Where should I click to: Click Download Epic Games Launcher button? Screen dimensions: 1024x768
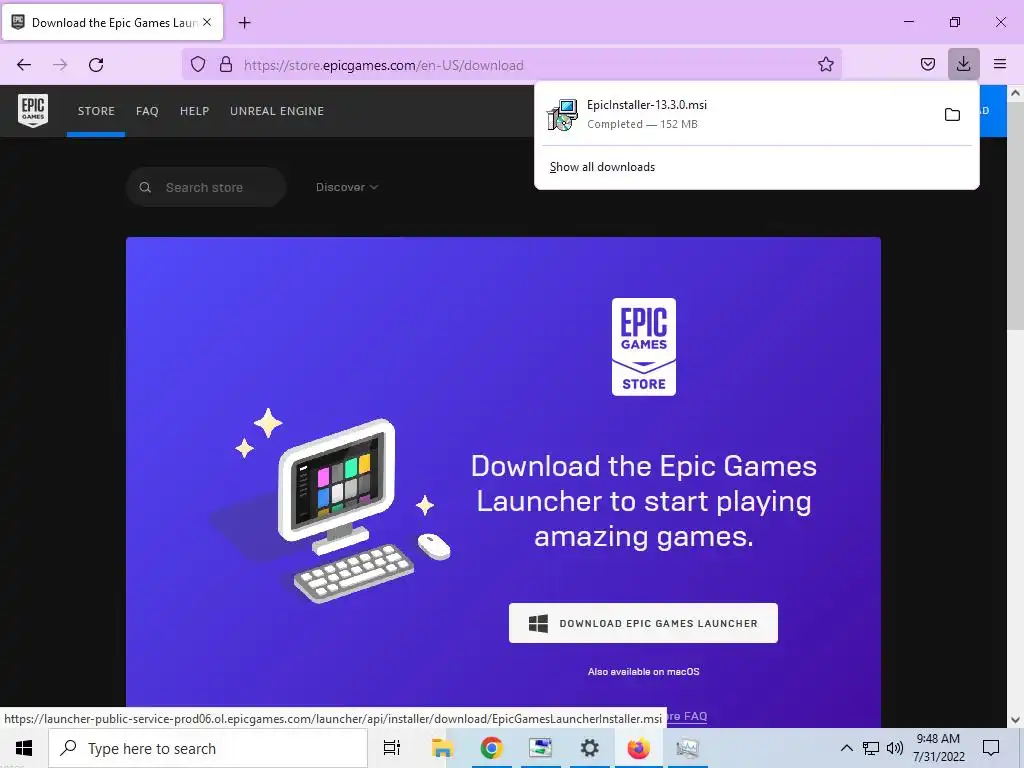pyautogui.click(x=643, y=623)
